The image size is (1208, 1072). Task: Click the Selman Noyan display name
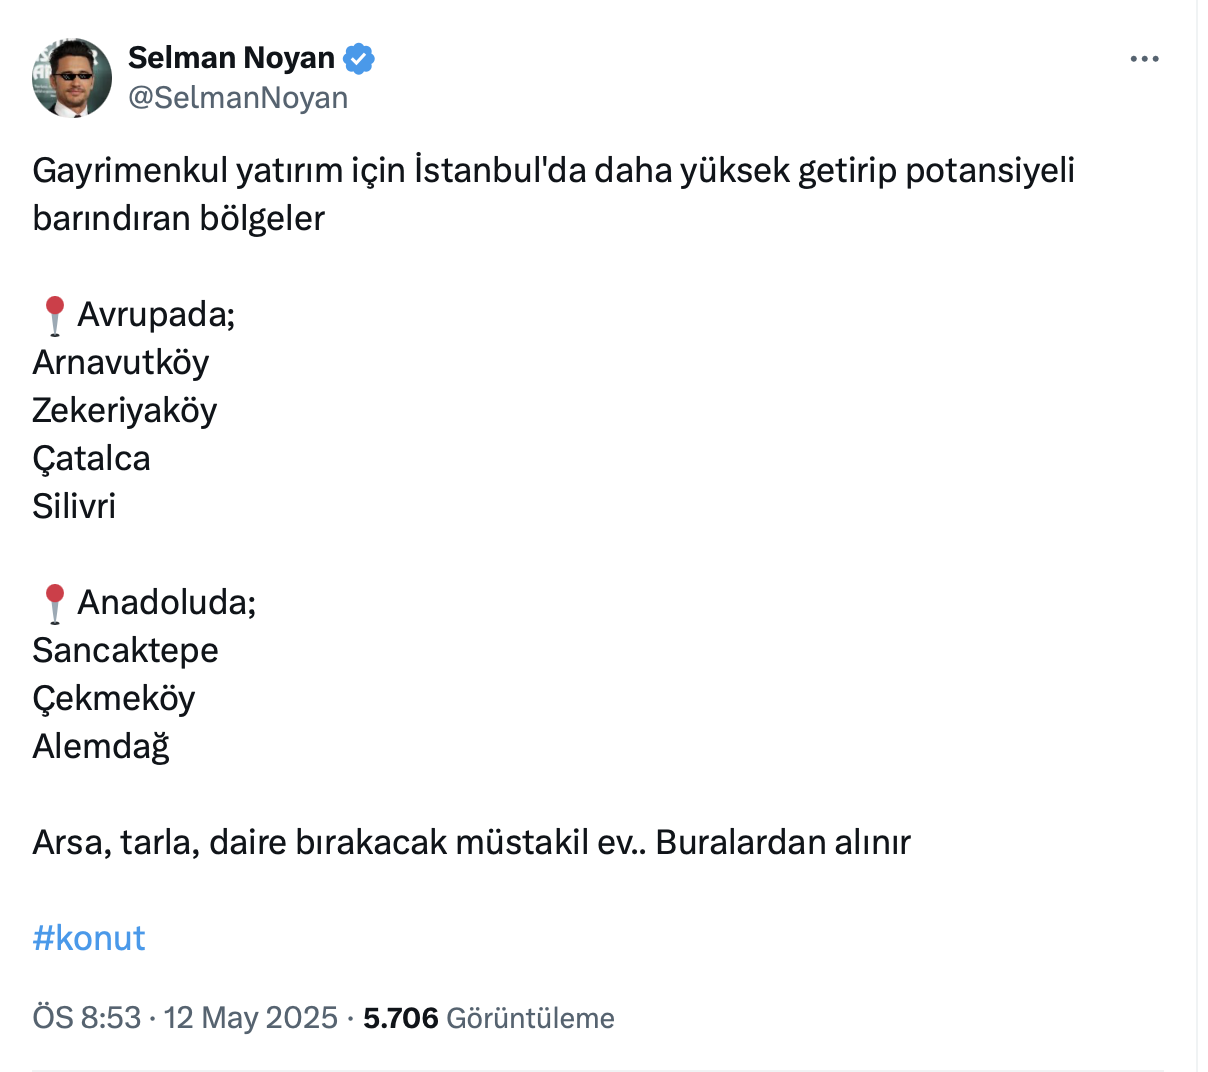click(231, 58)
